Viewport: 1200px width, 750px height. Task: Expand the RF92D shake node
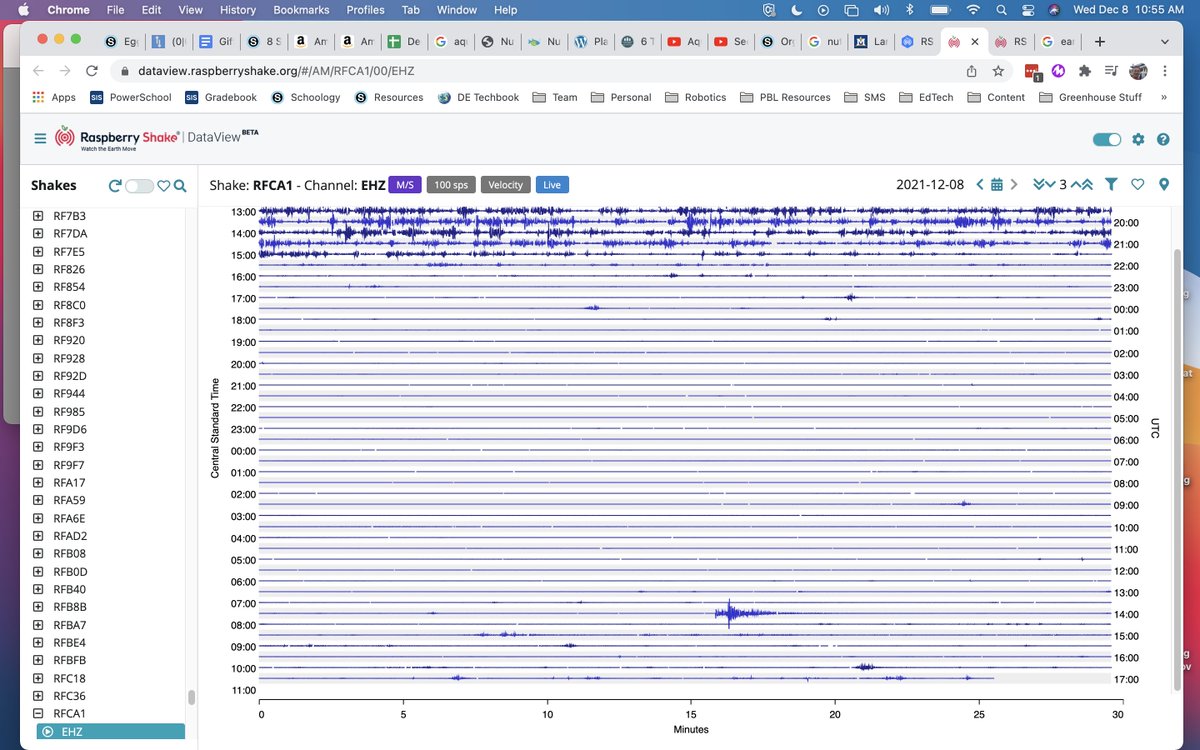tap(38, 376)
